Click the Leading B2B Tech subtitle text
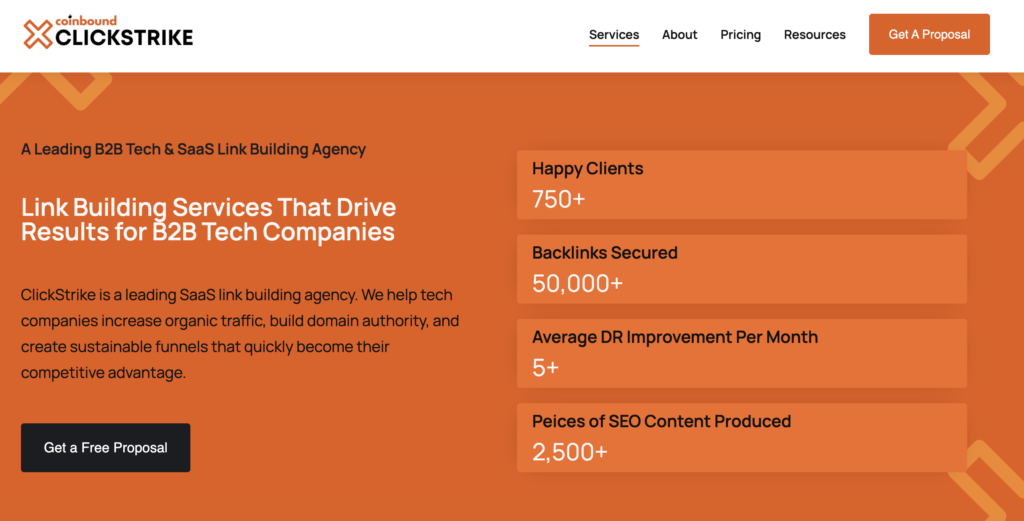 193,149
